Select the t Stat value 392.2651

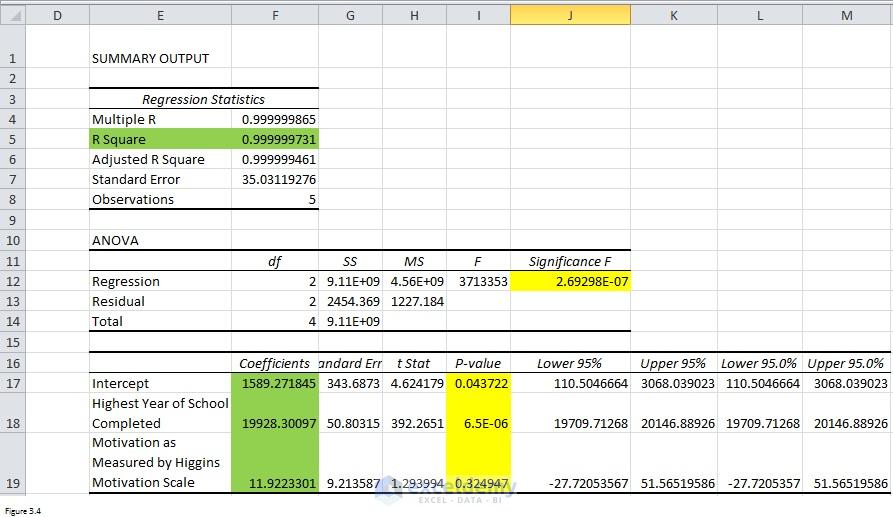click(415, 413)
